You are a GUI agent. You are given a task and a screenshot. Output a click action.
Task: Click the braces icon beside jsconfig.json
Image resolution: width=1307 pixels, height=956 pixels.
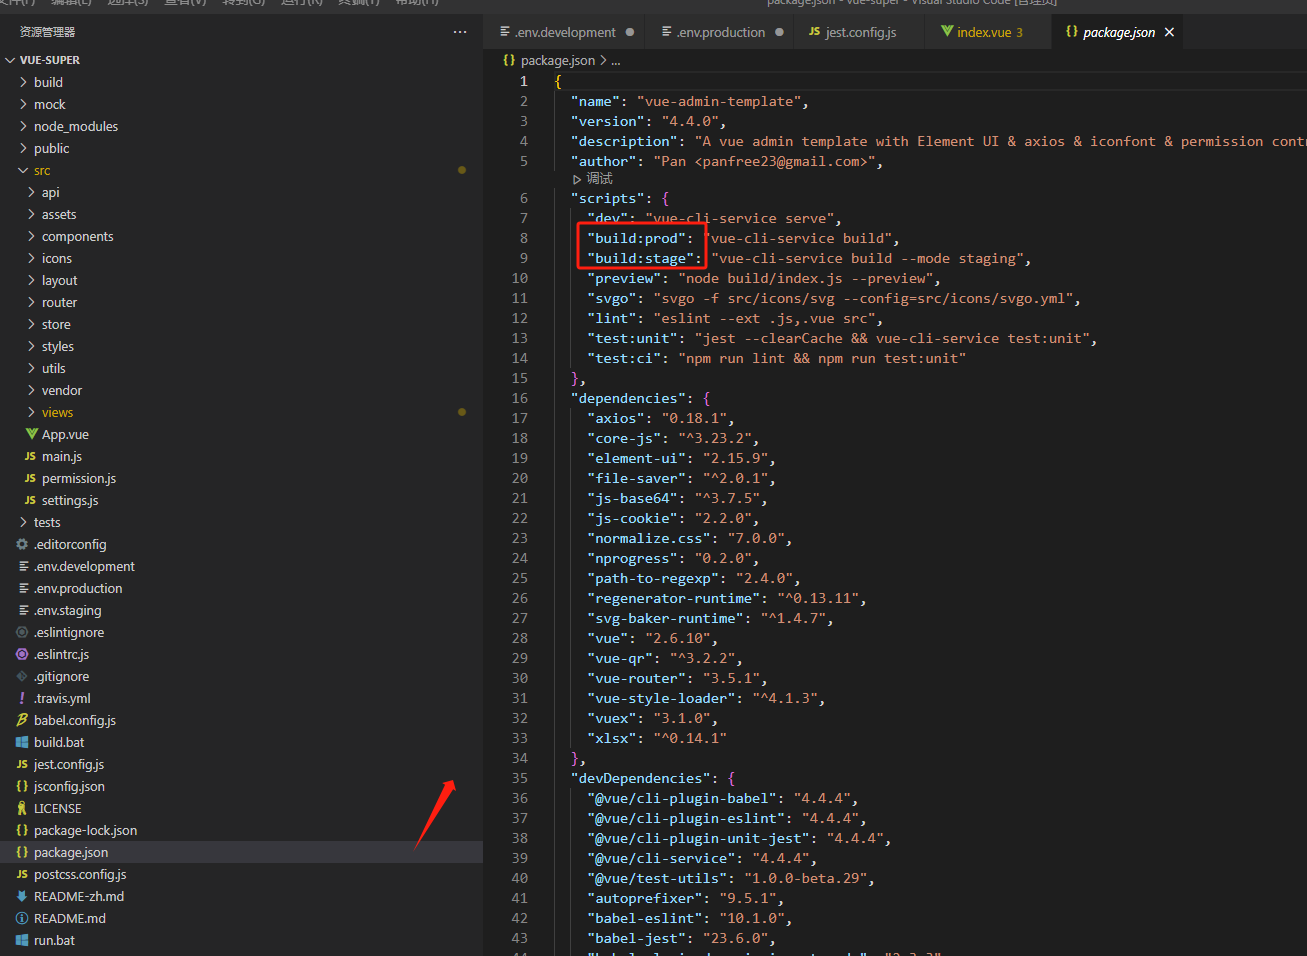(x=22, y=786)
